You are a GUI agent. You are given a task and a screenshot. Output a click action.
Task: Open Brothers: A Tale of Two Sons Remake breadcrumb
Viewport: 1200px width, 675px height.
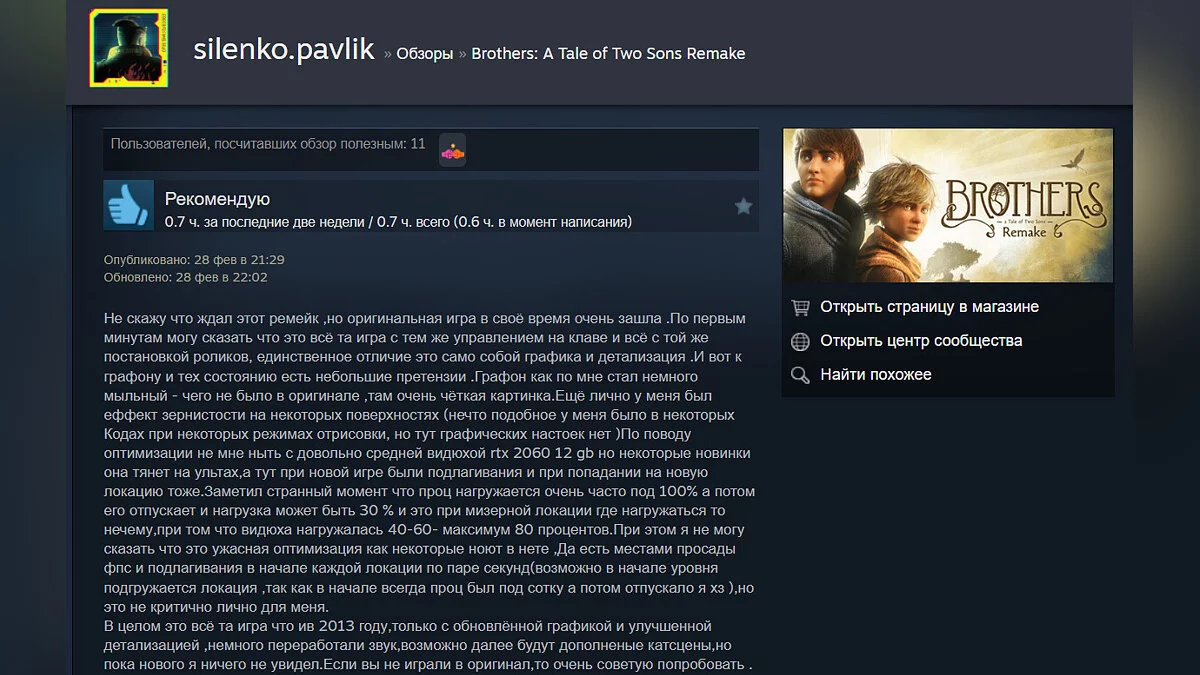point(608,54)
